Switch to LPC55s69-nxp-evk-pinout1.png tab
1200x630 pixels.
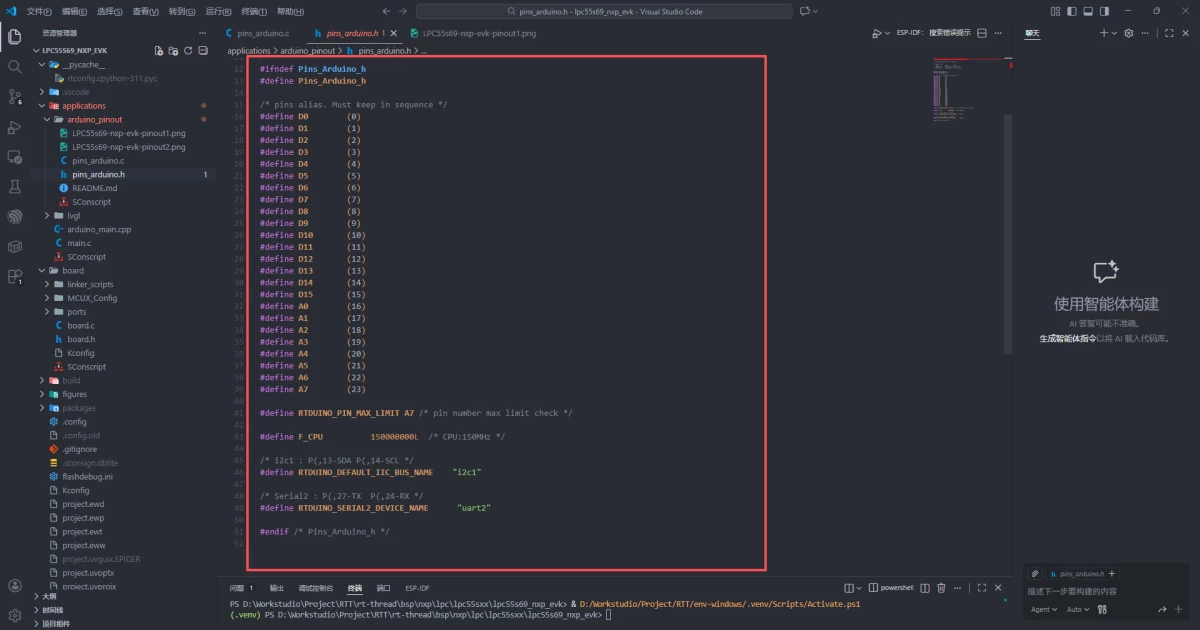[473, 33]
